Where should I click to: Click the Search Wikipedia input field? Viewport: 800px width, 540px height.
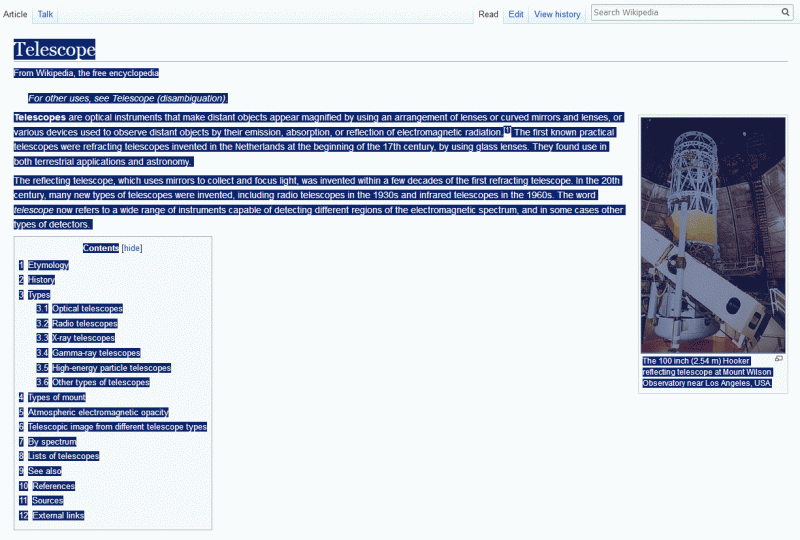685,13
